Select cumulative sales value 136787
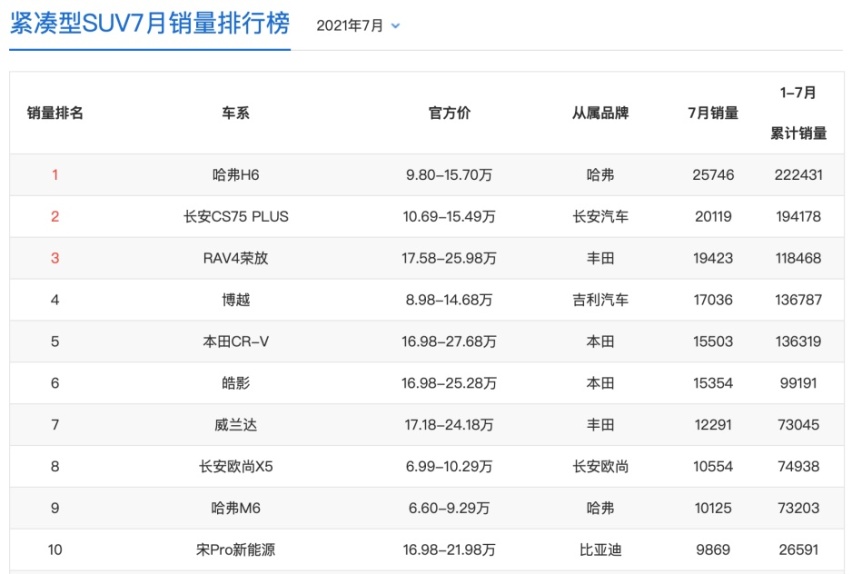852x574 pixels. click(798, 300)
